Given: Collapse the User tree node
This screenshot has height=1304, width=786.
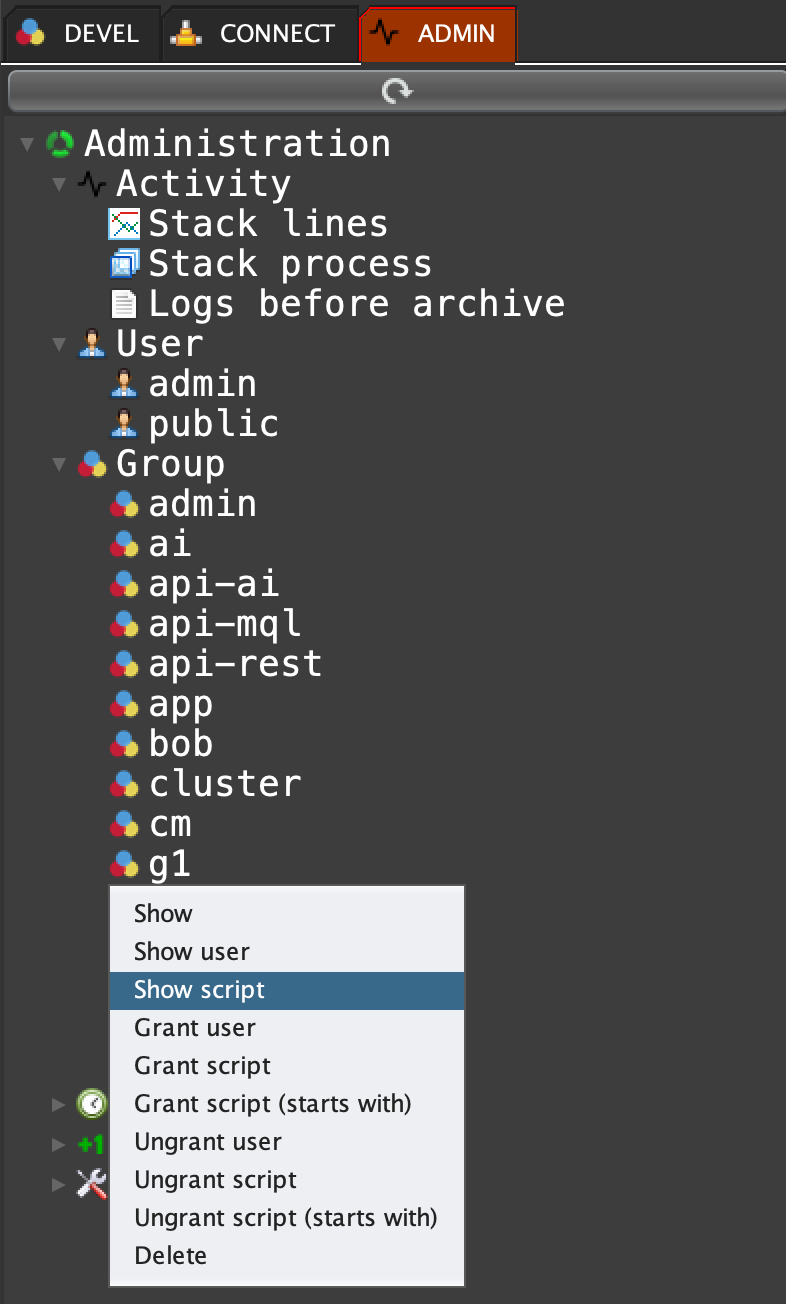Looking at the screenshot, I should (60, 345).
